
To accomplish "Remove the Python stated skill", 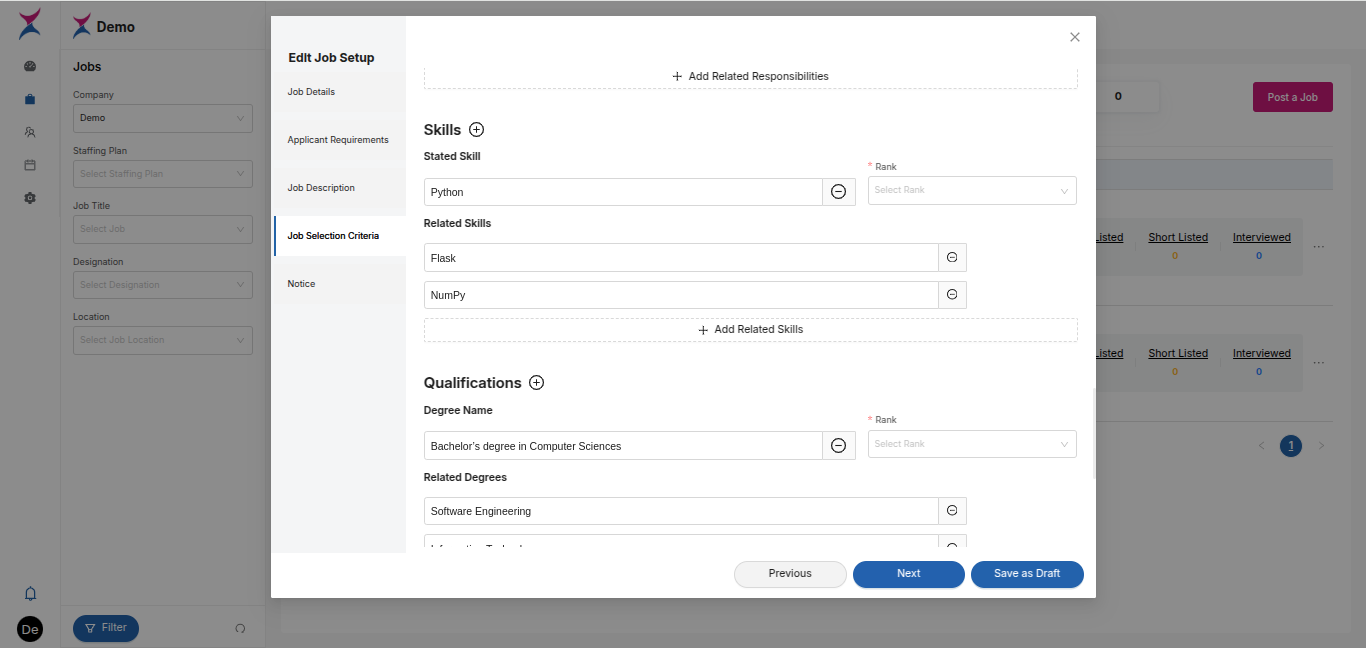I will [838, 192].
